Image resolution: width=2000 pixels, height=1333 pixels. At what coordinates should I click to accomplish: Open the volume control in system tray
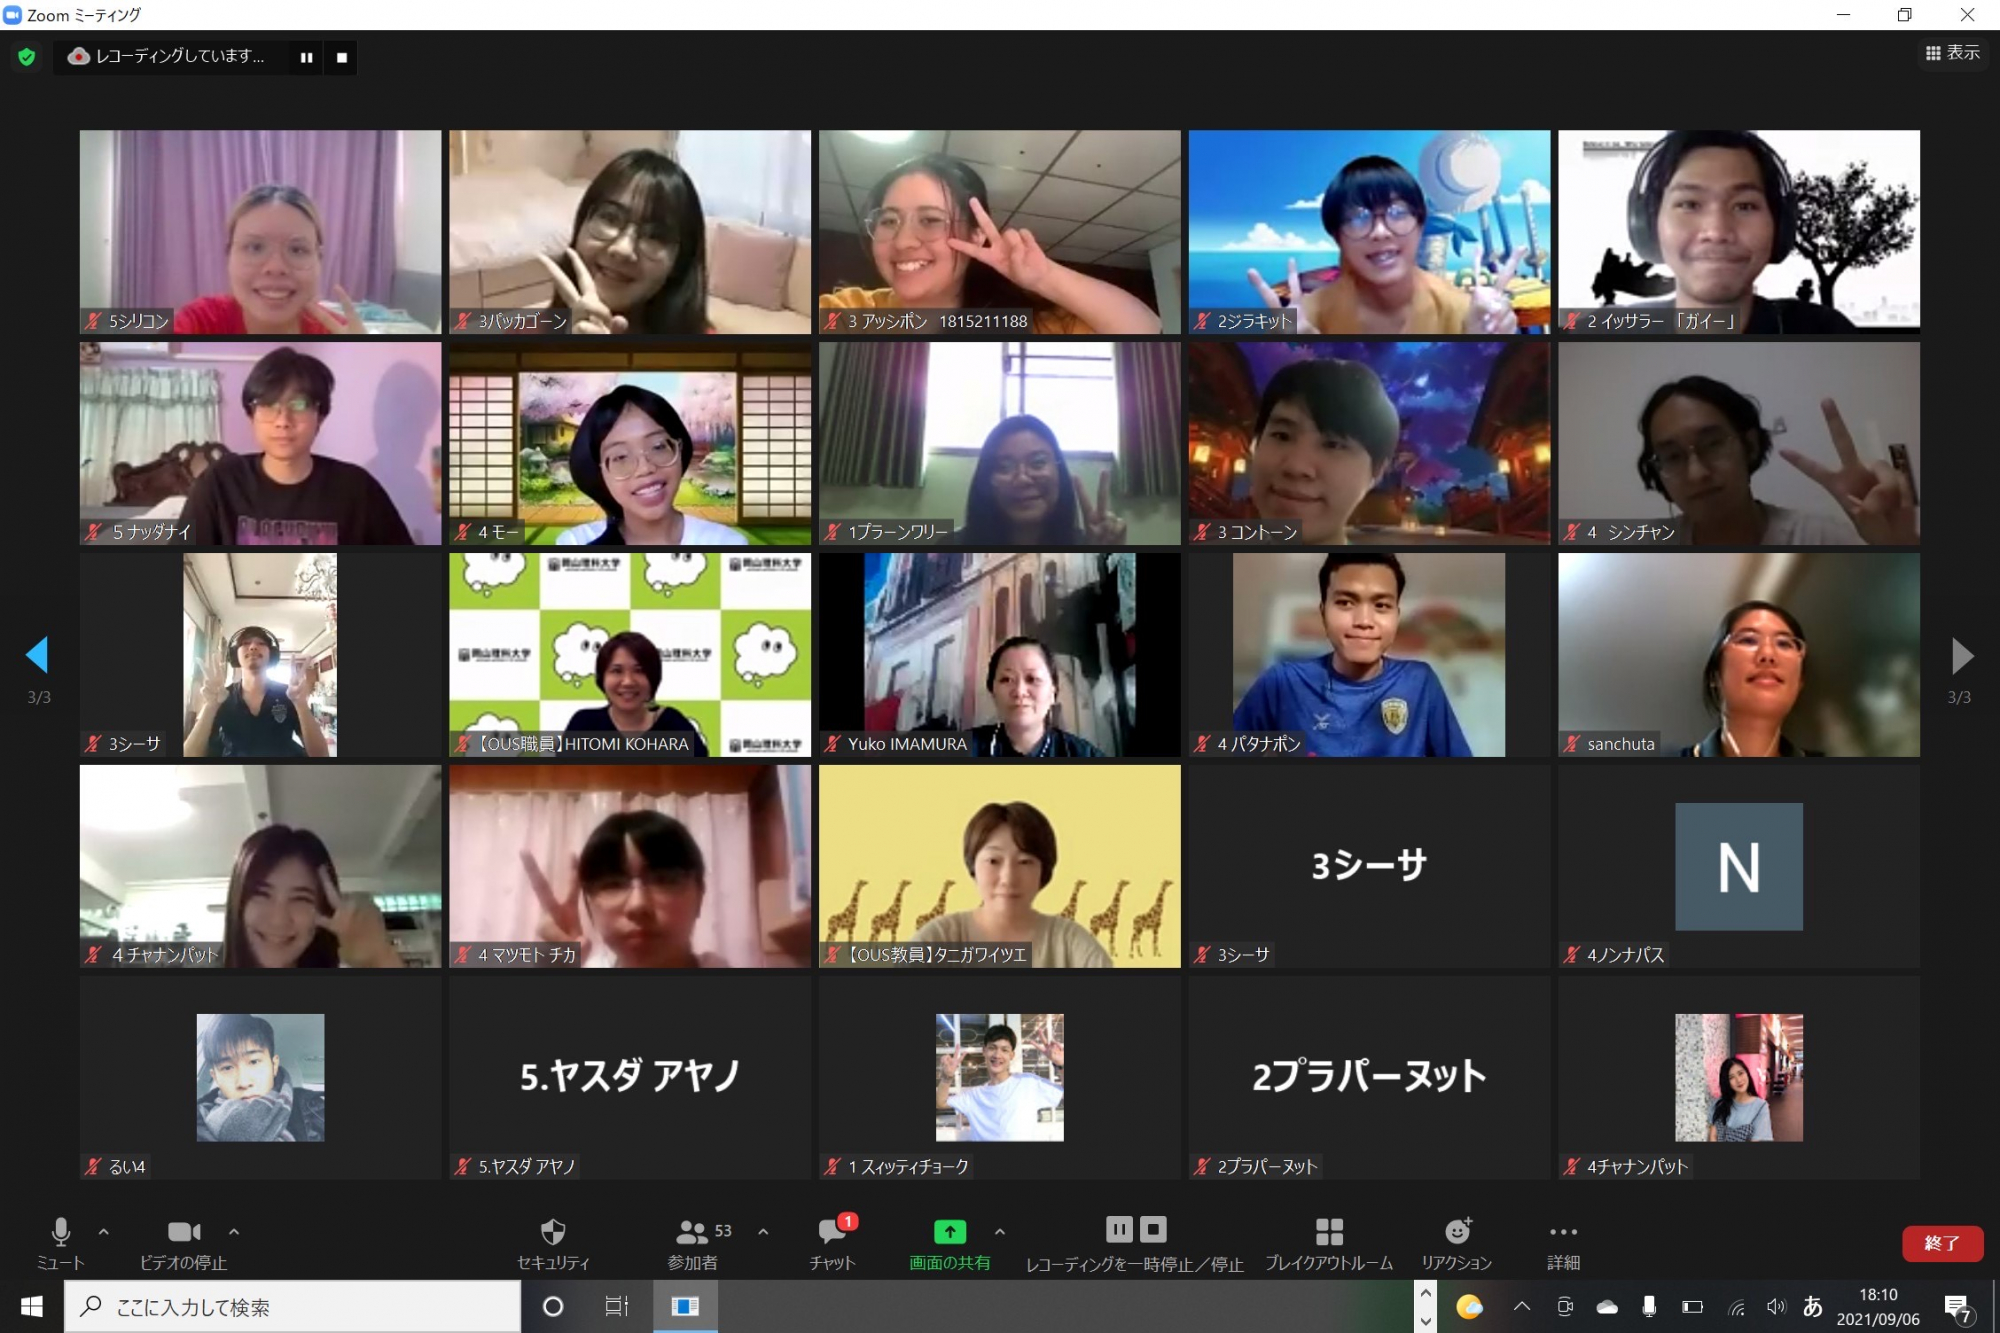[x=1776, y=1306]
